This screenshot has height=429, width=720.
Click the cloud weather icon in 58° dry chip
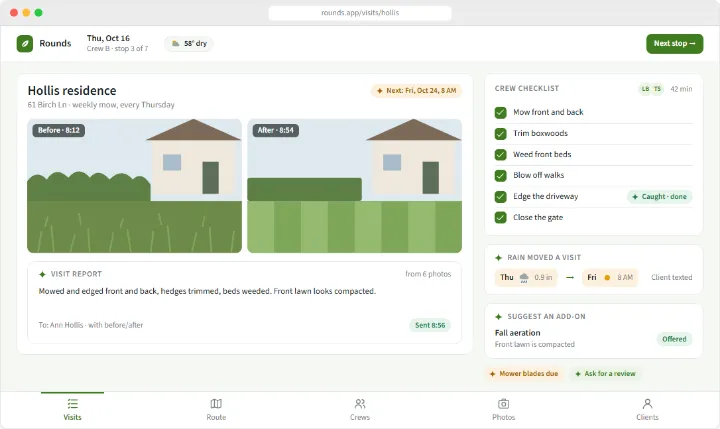coord(175,44)
